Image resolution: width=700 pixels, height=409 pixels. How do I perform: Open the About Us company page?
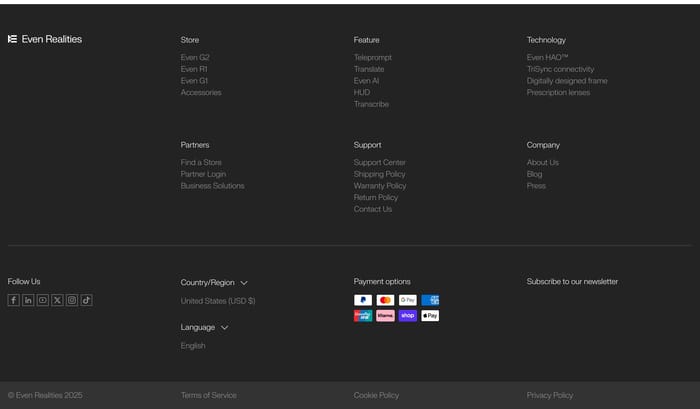pos(543,162)
